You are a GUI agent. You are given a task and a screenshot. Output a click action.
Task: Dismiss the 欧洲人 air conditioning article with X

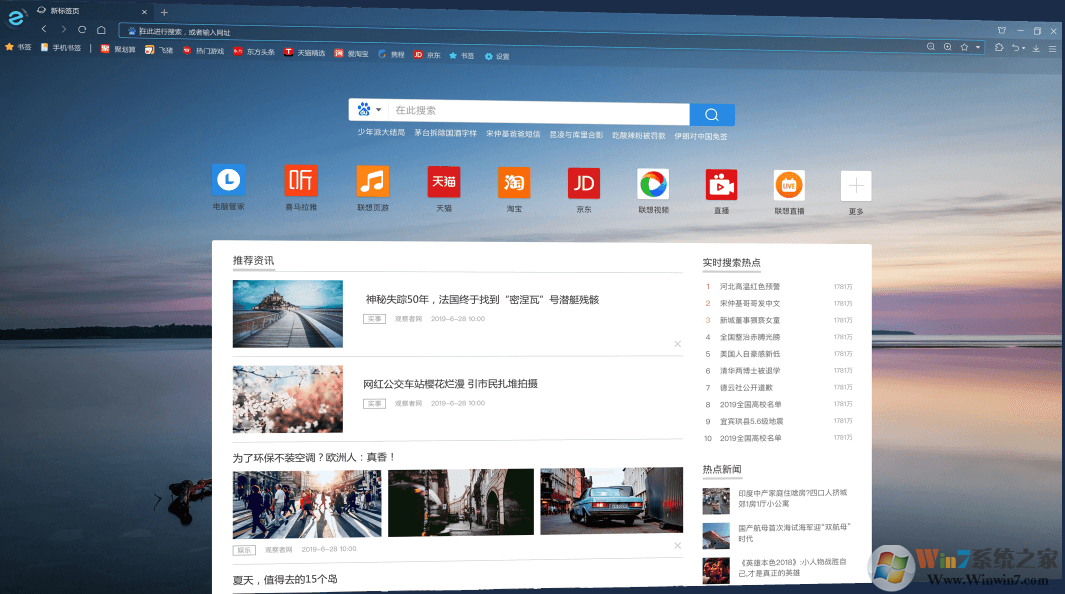click(x=677, y=546)
